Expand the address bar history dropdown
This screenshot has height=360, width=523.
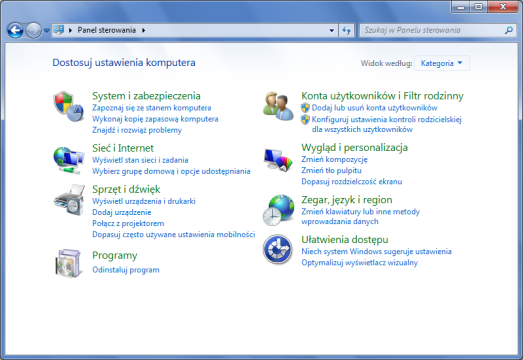point(332,30)
